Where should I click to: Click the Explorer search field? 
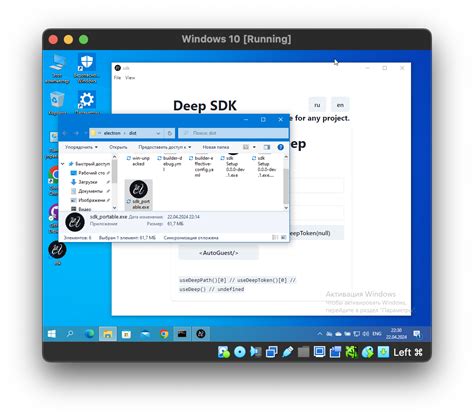(x=233, y=133)
